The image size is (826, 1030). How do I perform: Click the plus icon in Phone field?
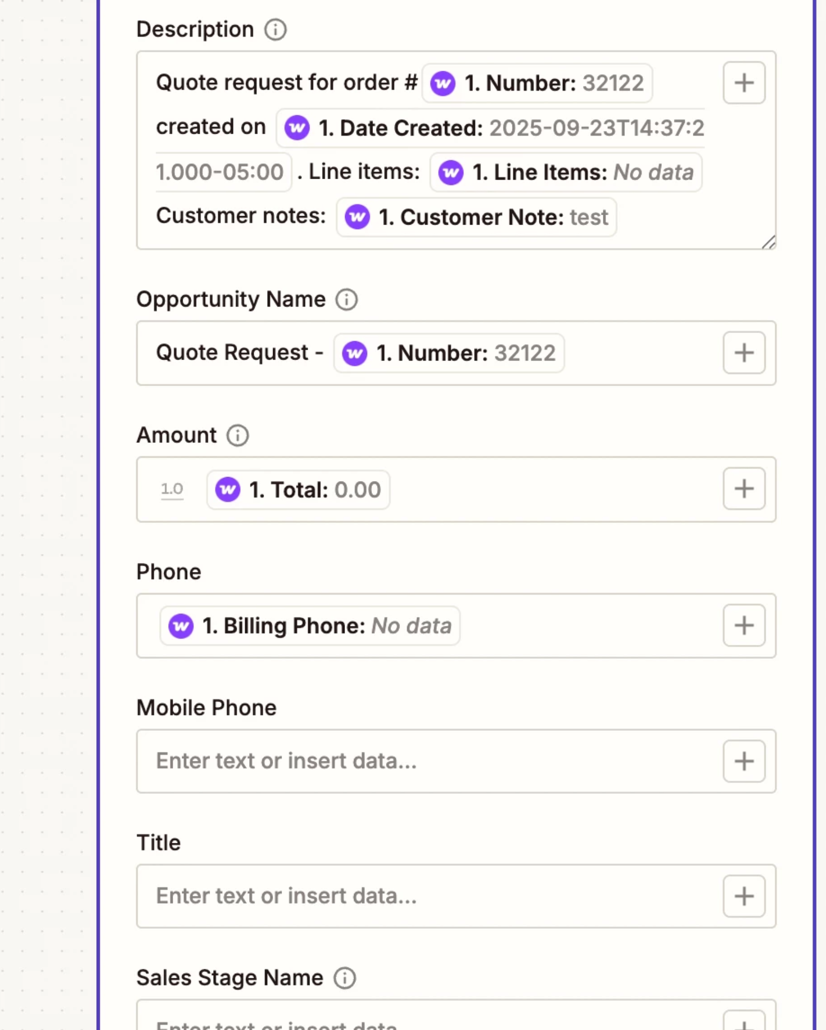[x=743, y=625]
